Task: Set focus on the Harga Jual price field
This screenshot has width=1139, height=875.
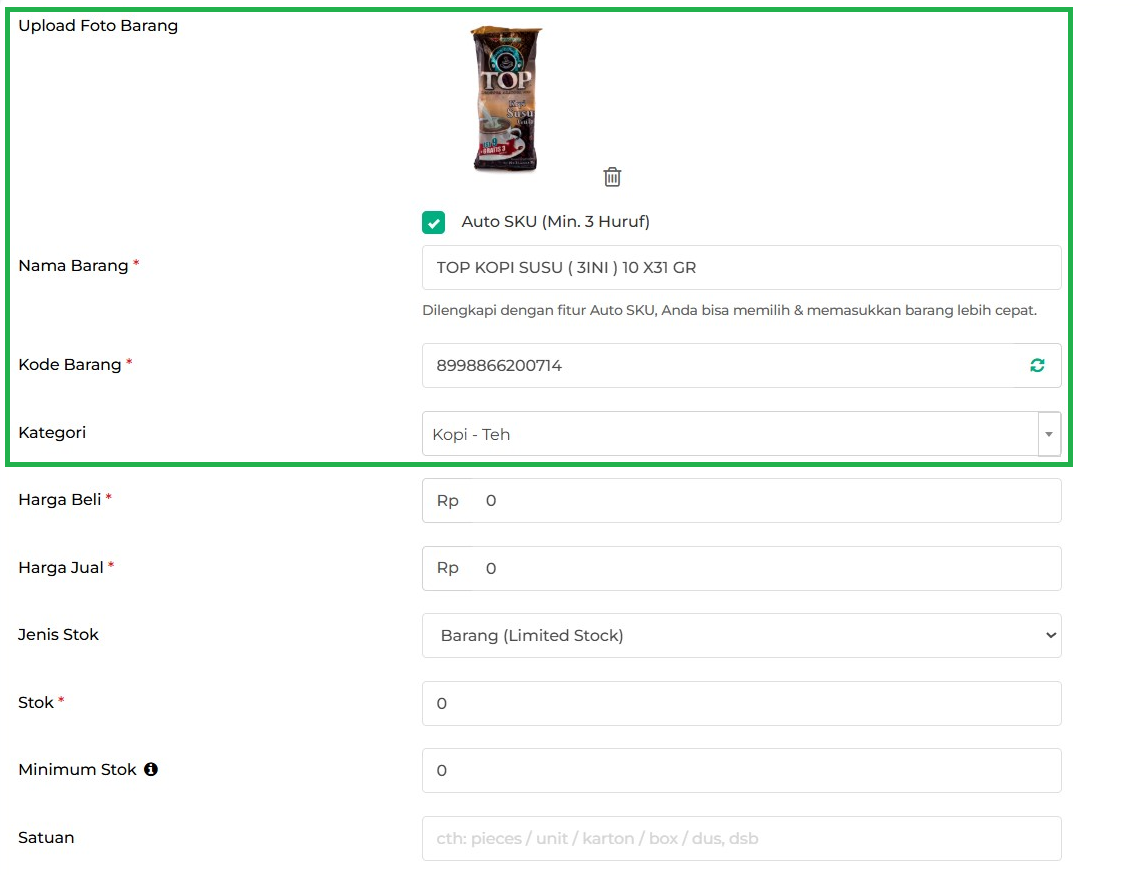Action: (x=741, y=568)
